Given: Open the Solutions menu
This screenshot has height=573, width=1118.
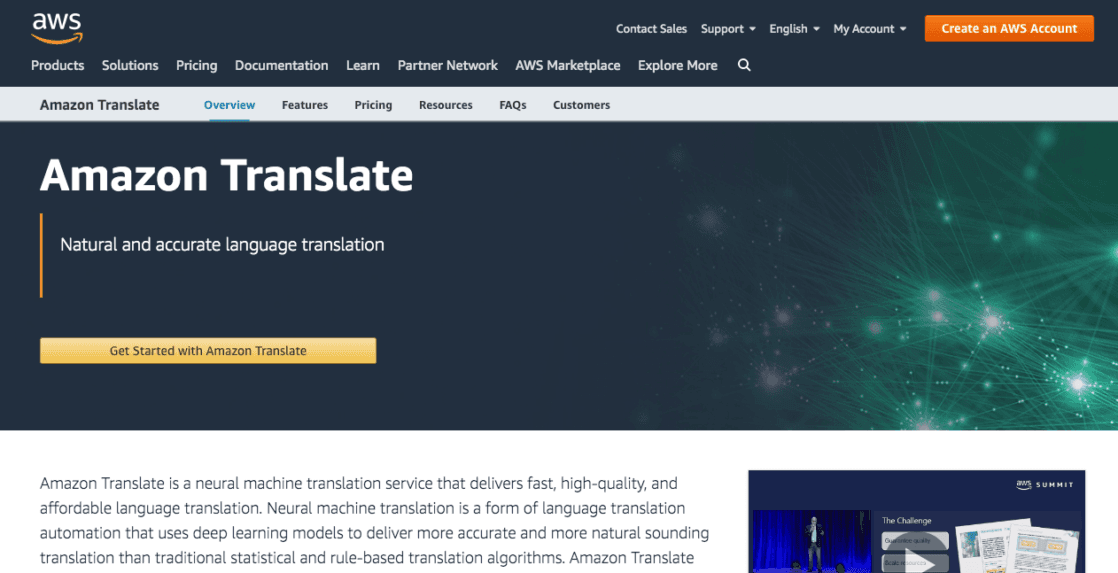Looking at the screenshot, I should pyautogui.click(x=130, y=65).
